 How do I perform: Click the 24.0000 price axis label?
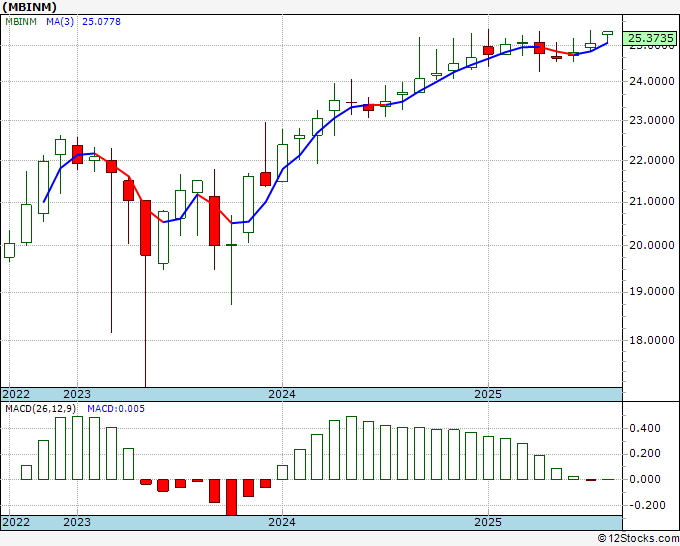pos(652,81)
